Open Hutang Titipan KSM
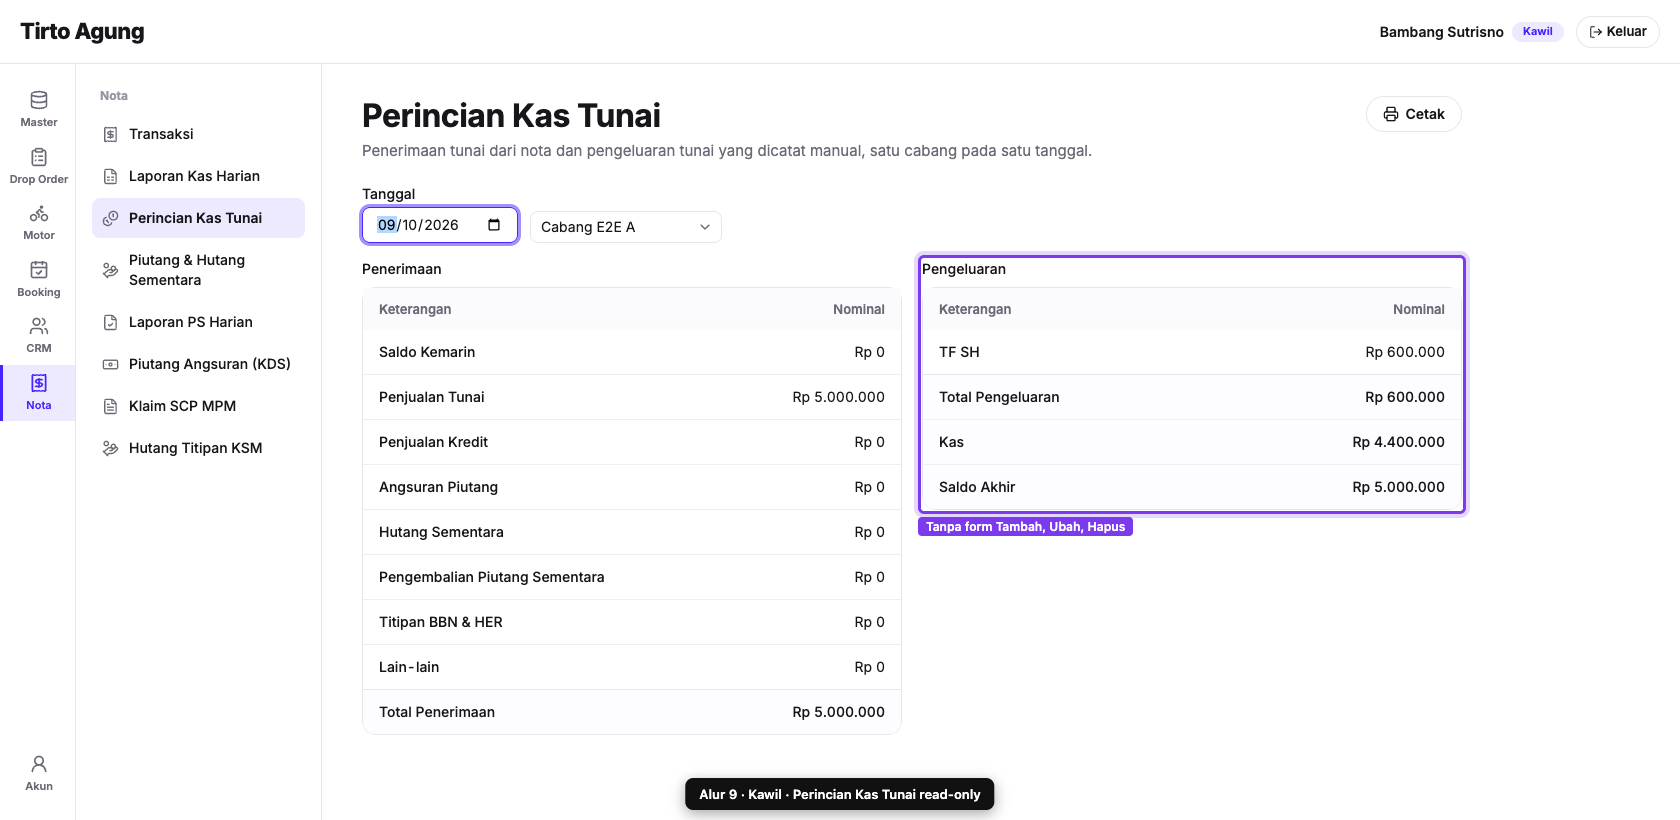The height and width of the screenshot is (820, 1680). [198, 448]
